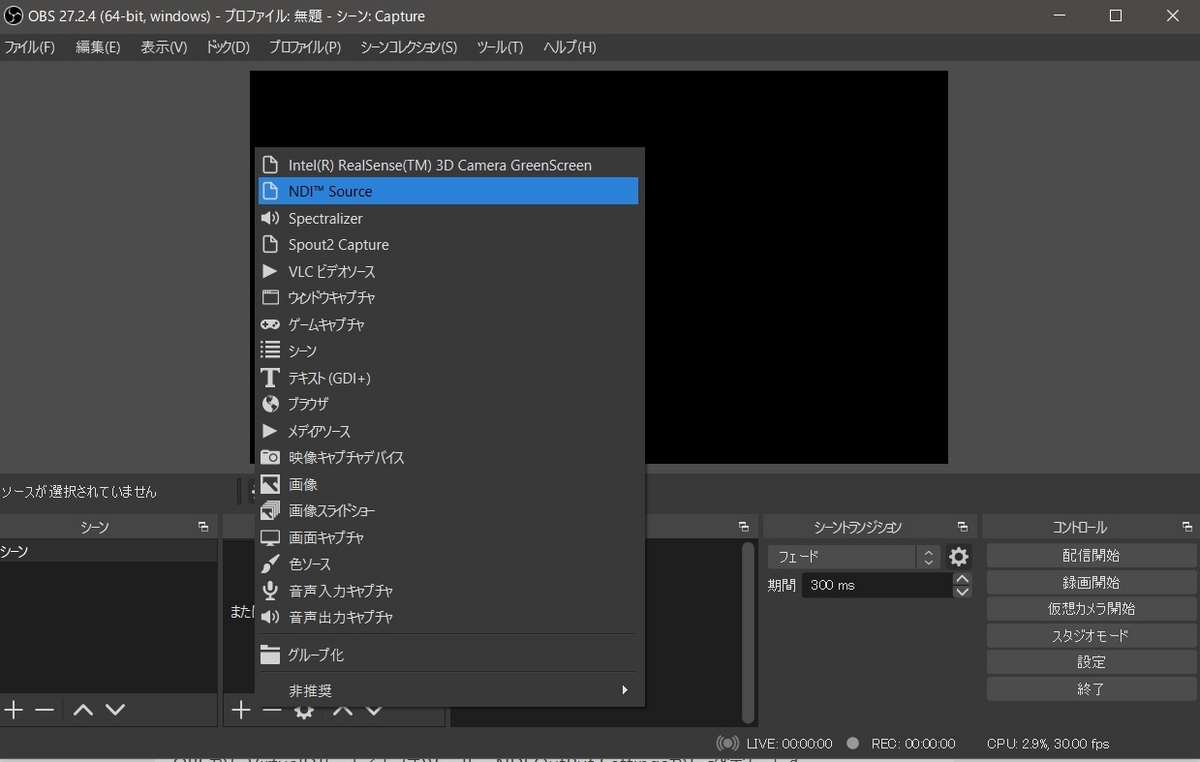Click the 画面キャプチャ monitor icon

point(270,537)
